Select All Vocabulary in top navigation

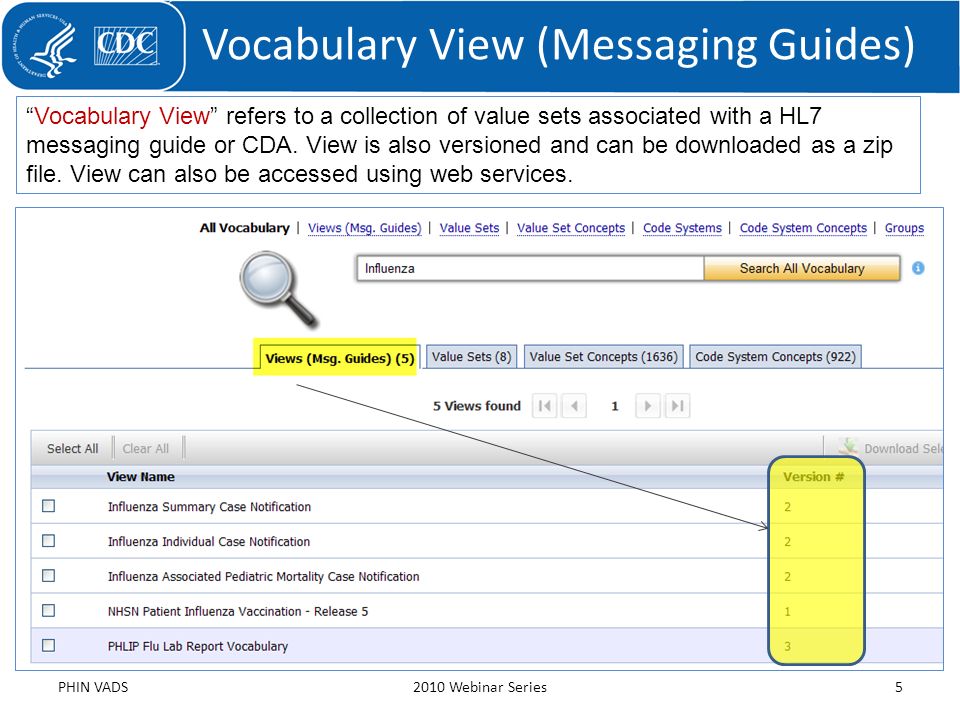coord(244,228)
